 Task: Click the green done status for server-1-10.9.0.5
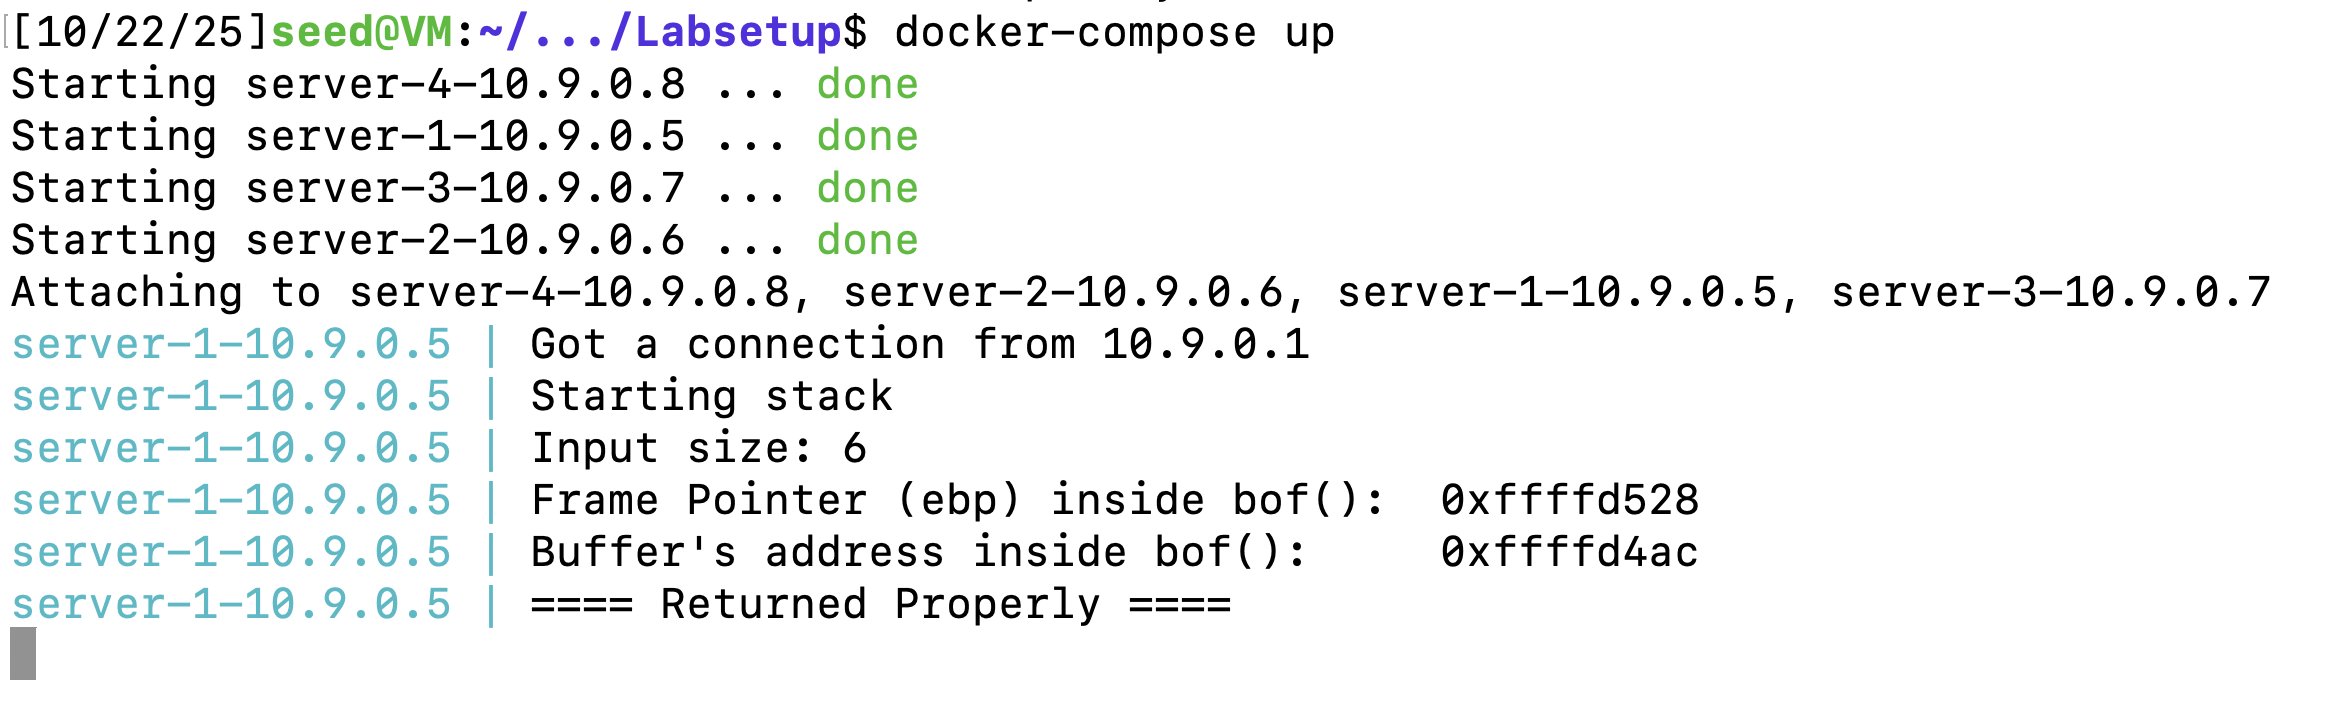867,137
